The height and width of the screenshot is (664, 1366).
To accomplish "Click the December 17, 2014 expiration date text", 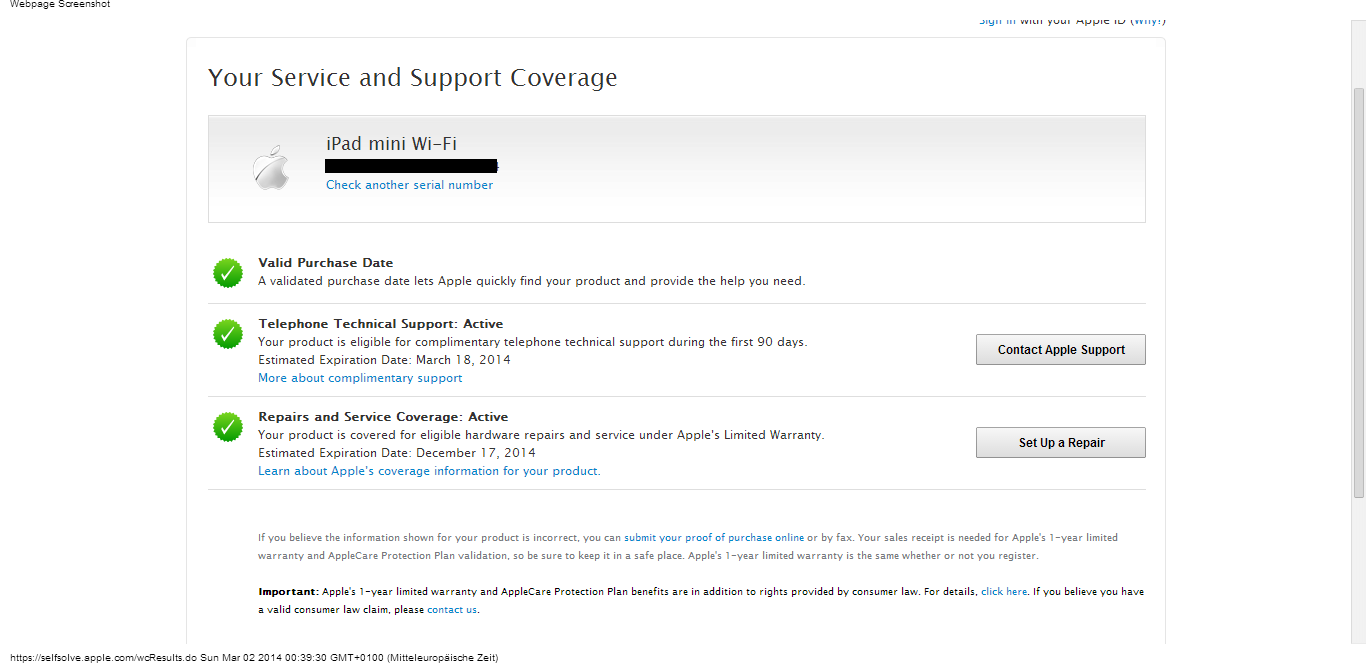I will (x=476, y=453).
